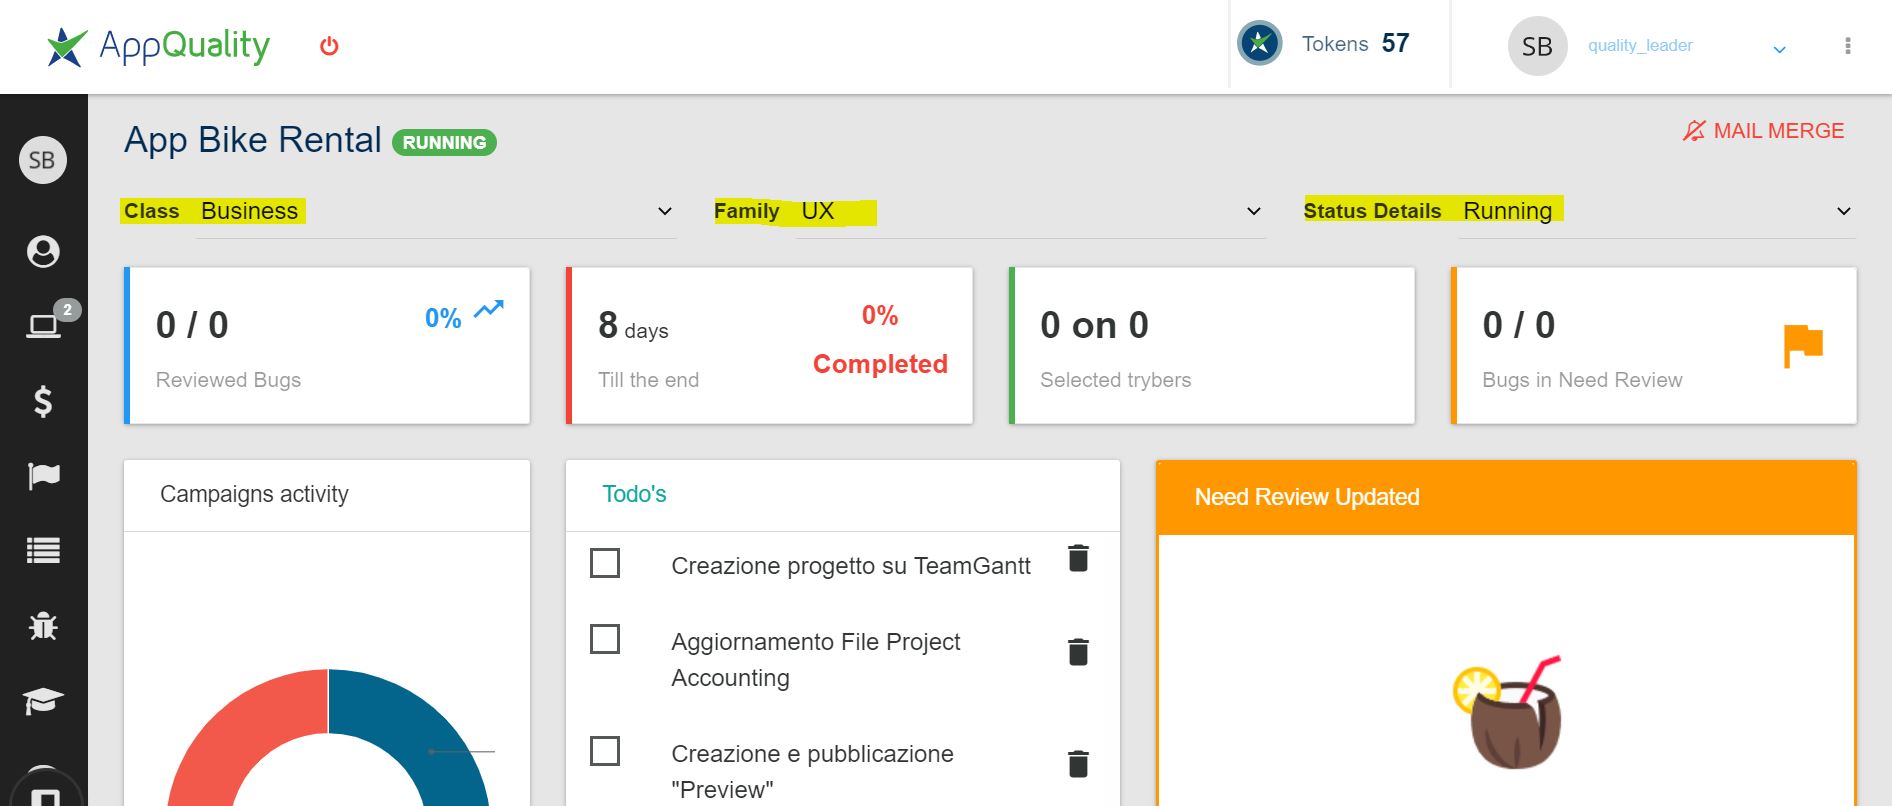Select the flag icon in the sidebar
The width and height of the screenshot is (1892, 806).
click(x=43, y=476)
